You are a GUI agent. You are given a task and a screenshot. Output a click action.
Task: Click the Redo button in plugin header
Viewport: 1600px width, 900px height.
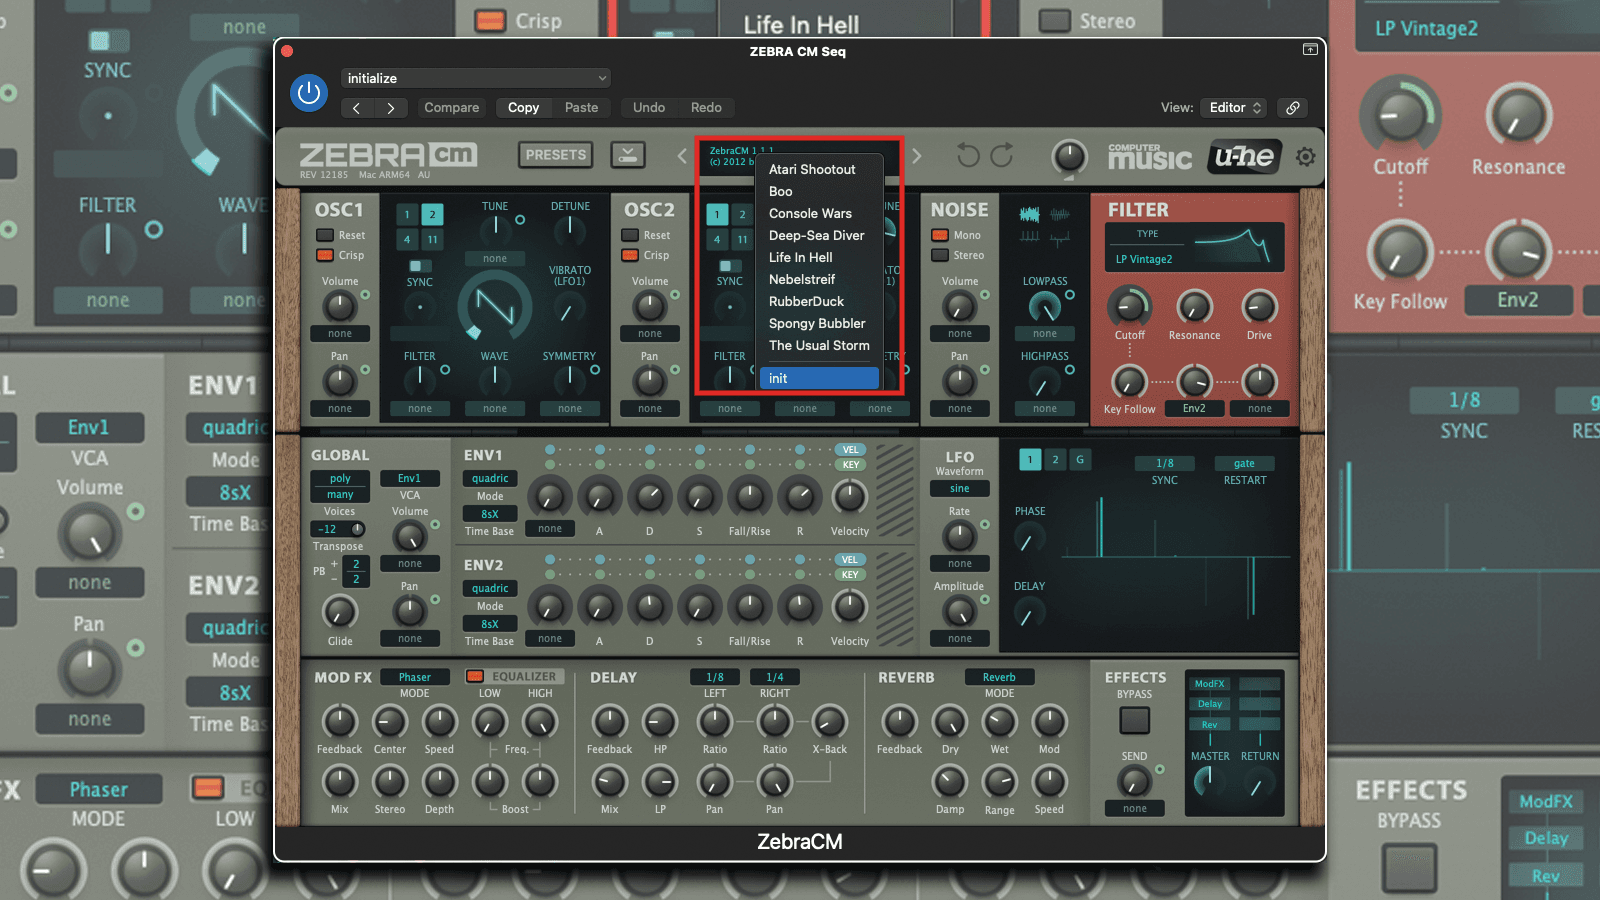706,108
